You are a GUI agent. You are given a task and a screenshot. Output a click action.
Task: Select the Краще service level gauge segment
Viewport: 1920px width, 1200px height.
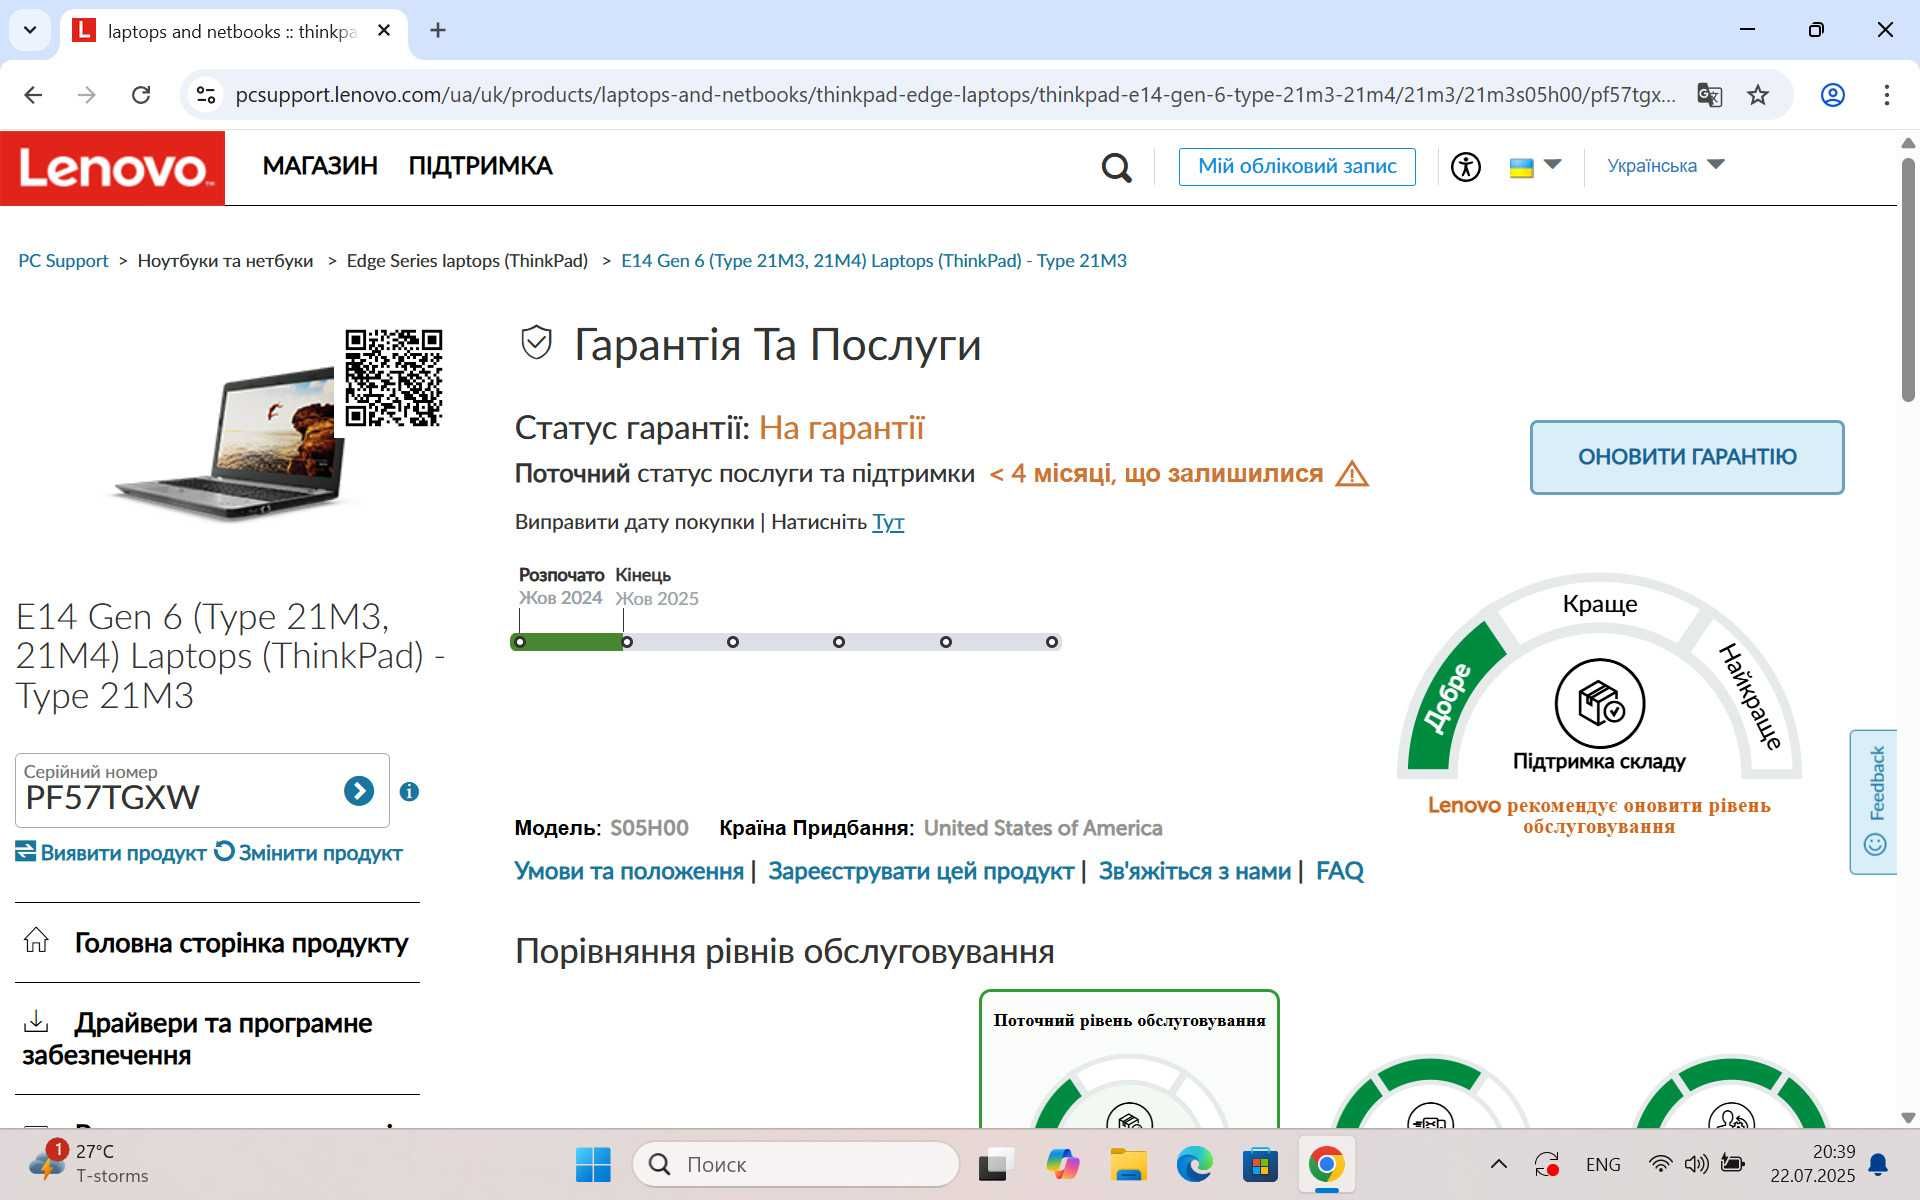pos(1600,604)
